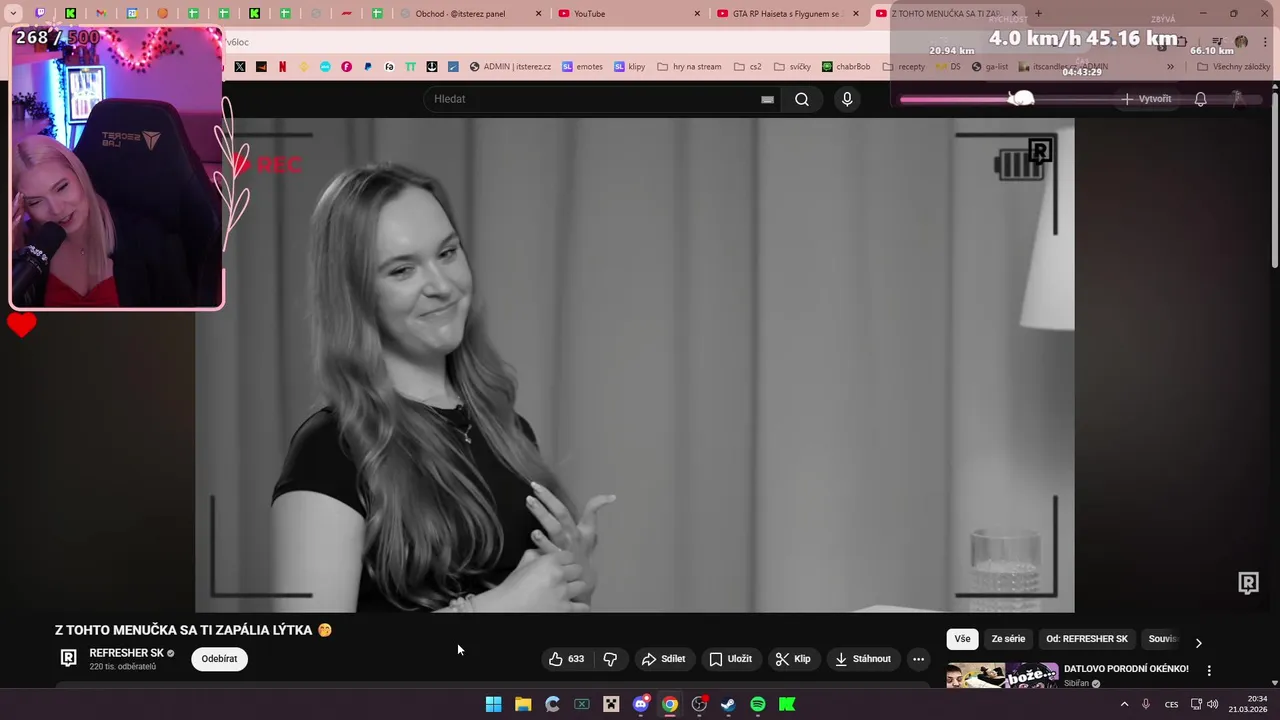Show hidden system tray icons

click(x=1124, y=704)
